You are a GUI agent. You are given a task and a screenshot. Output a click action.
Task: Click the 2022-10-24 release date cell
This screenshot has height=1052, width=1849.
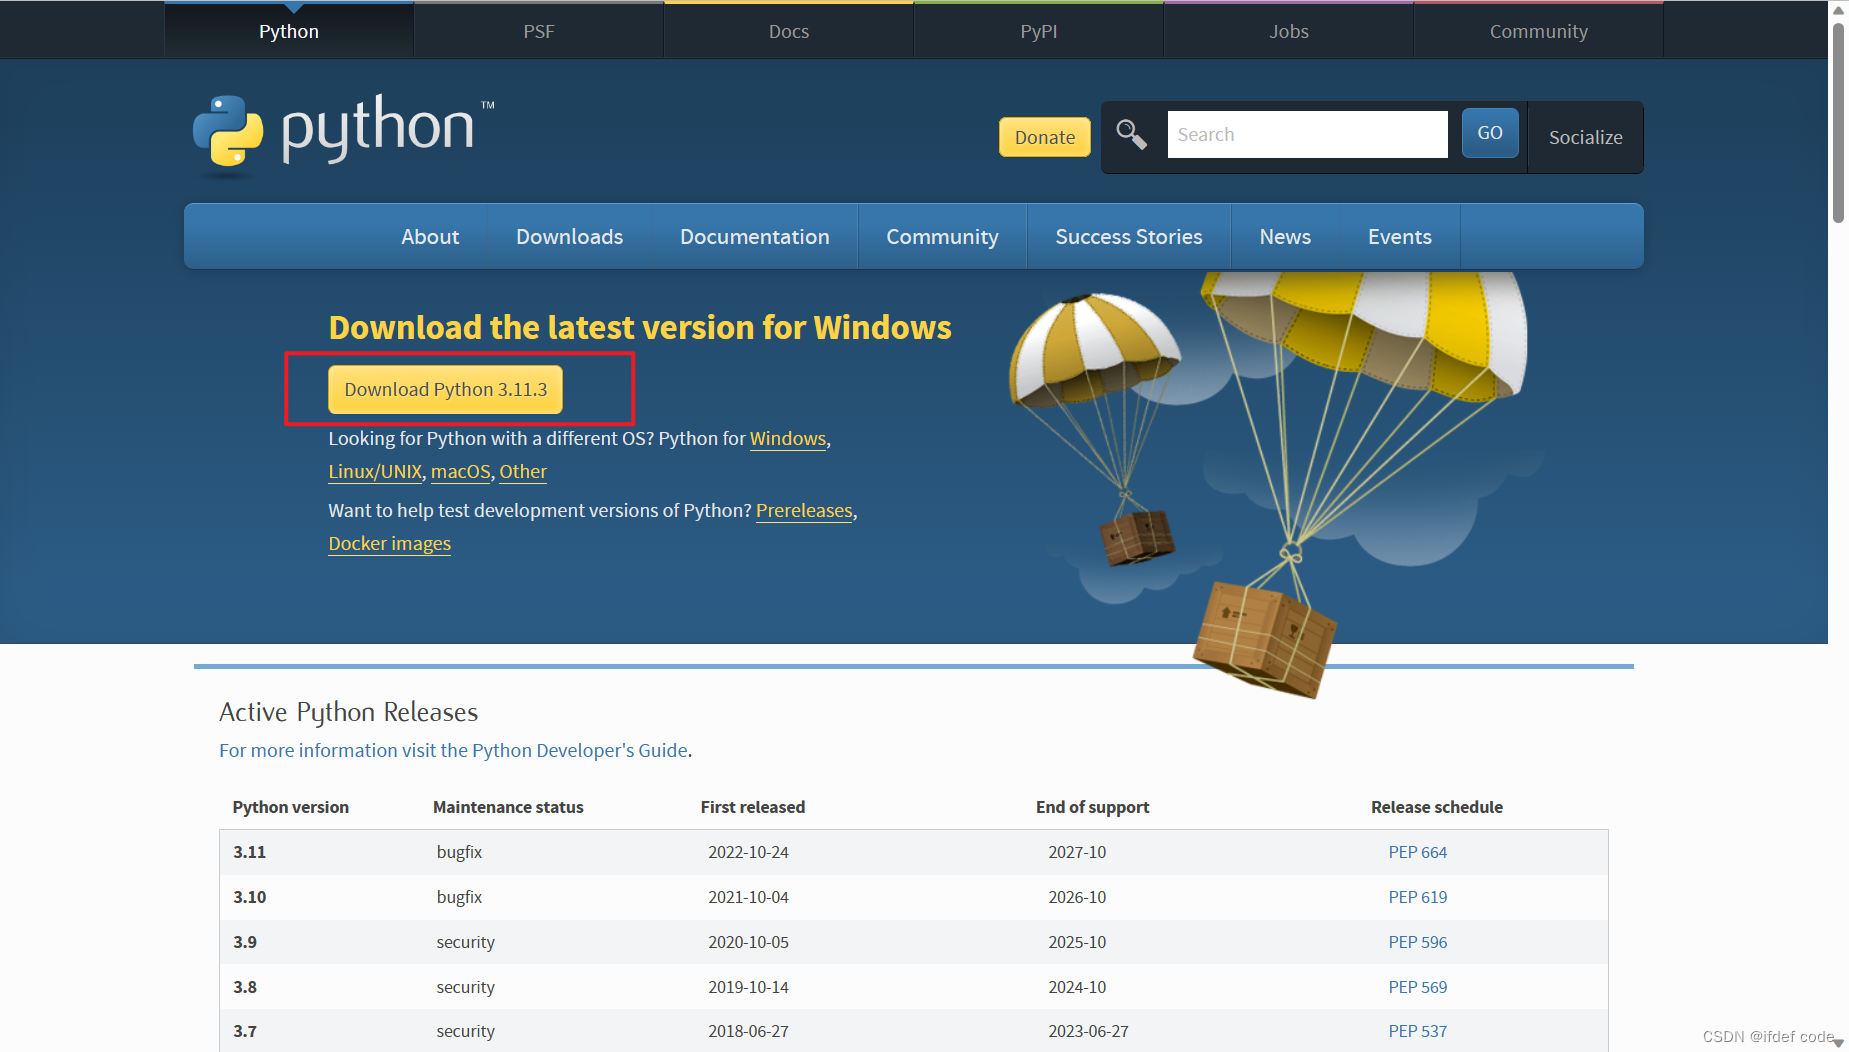tap(749, 852)
